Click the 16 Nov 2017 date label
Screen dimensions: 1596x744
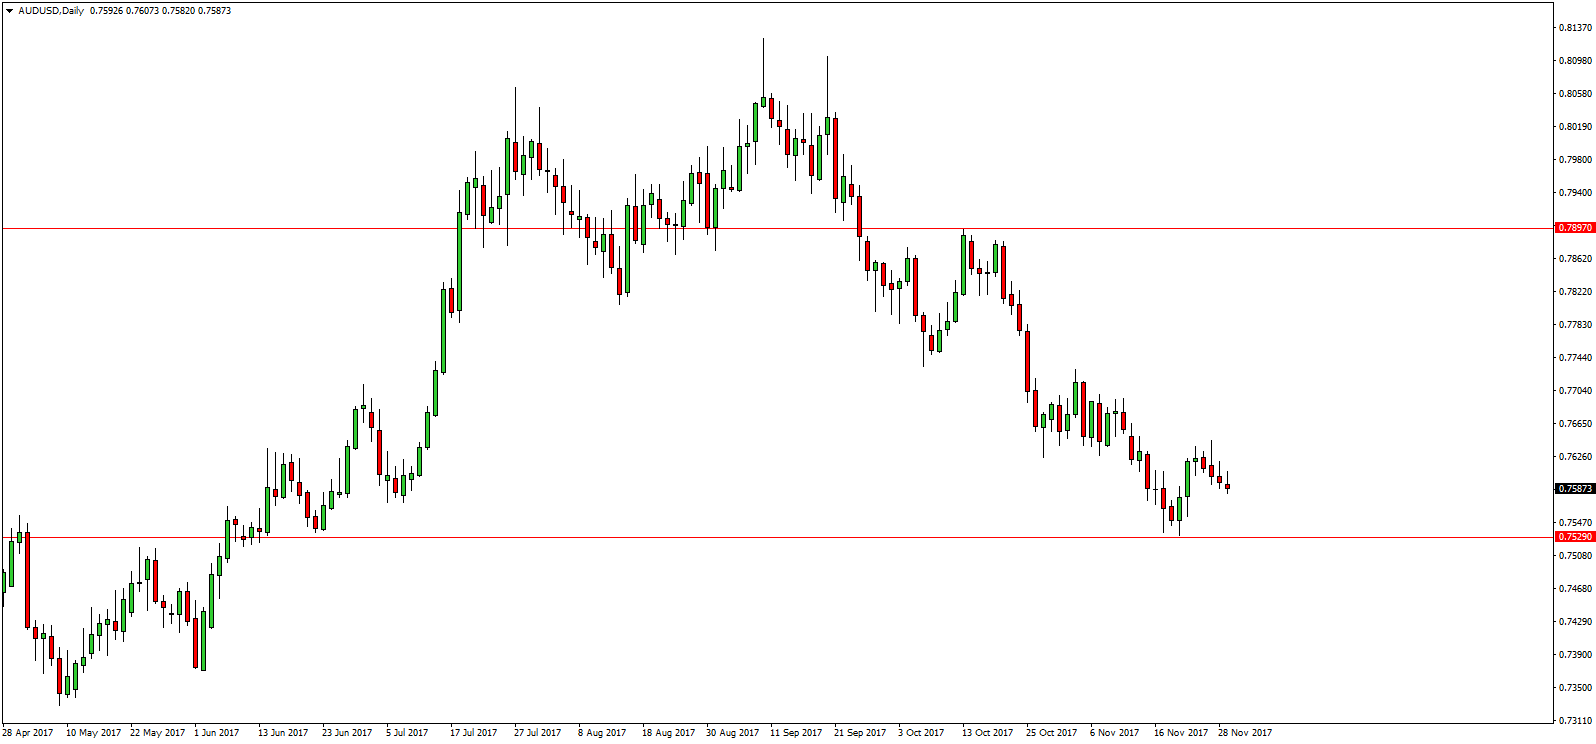pos(1181,733)
